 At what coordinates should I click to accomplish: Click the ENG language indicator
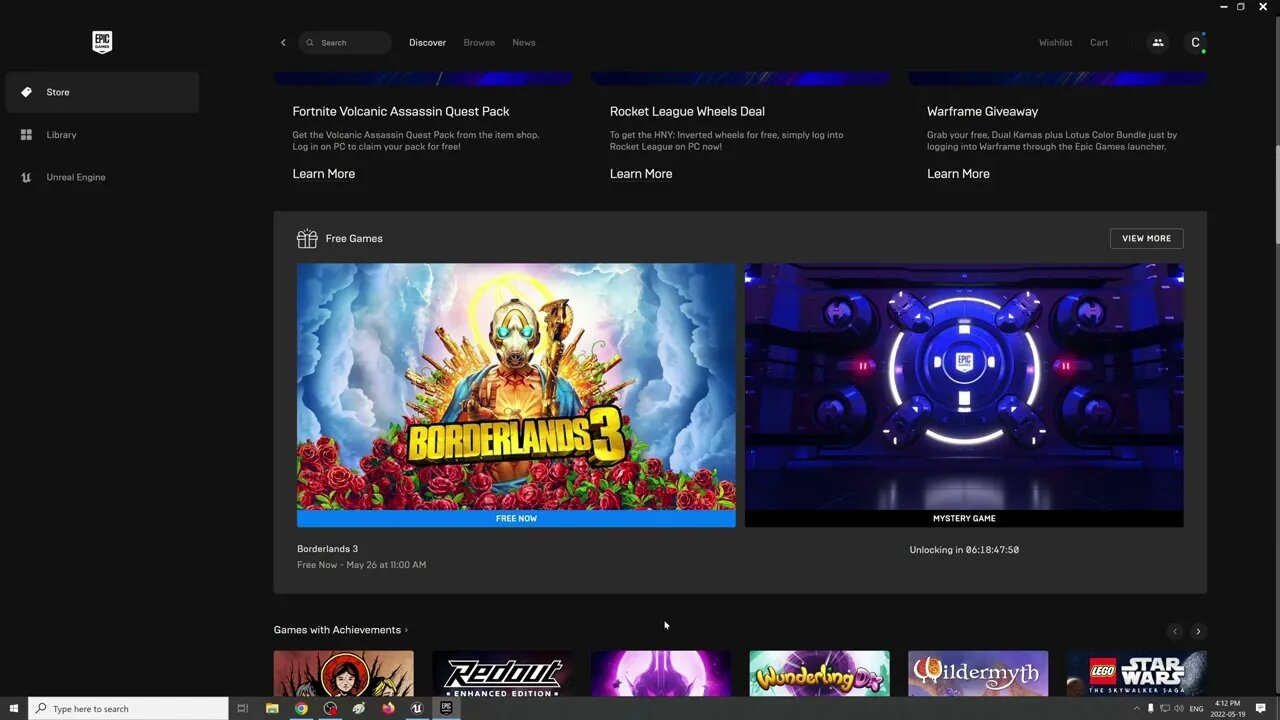pyautogui.click(x=1196, y=708)
